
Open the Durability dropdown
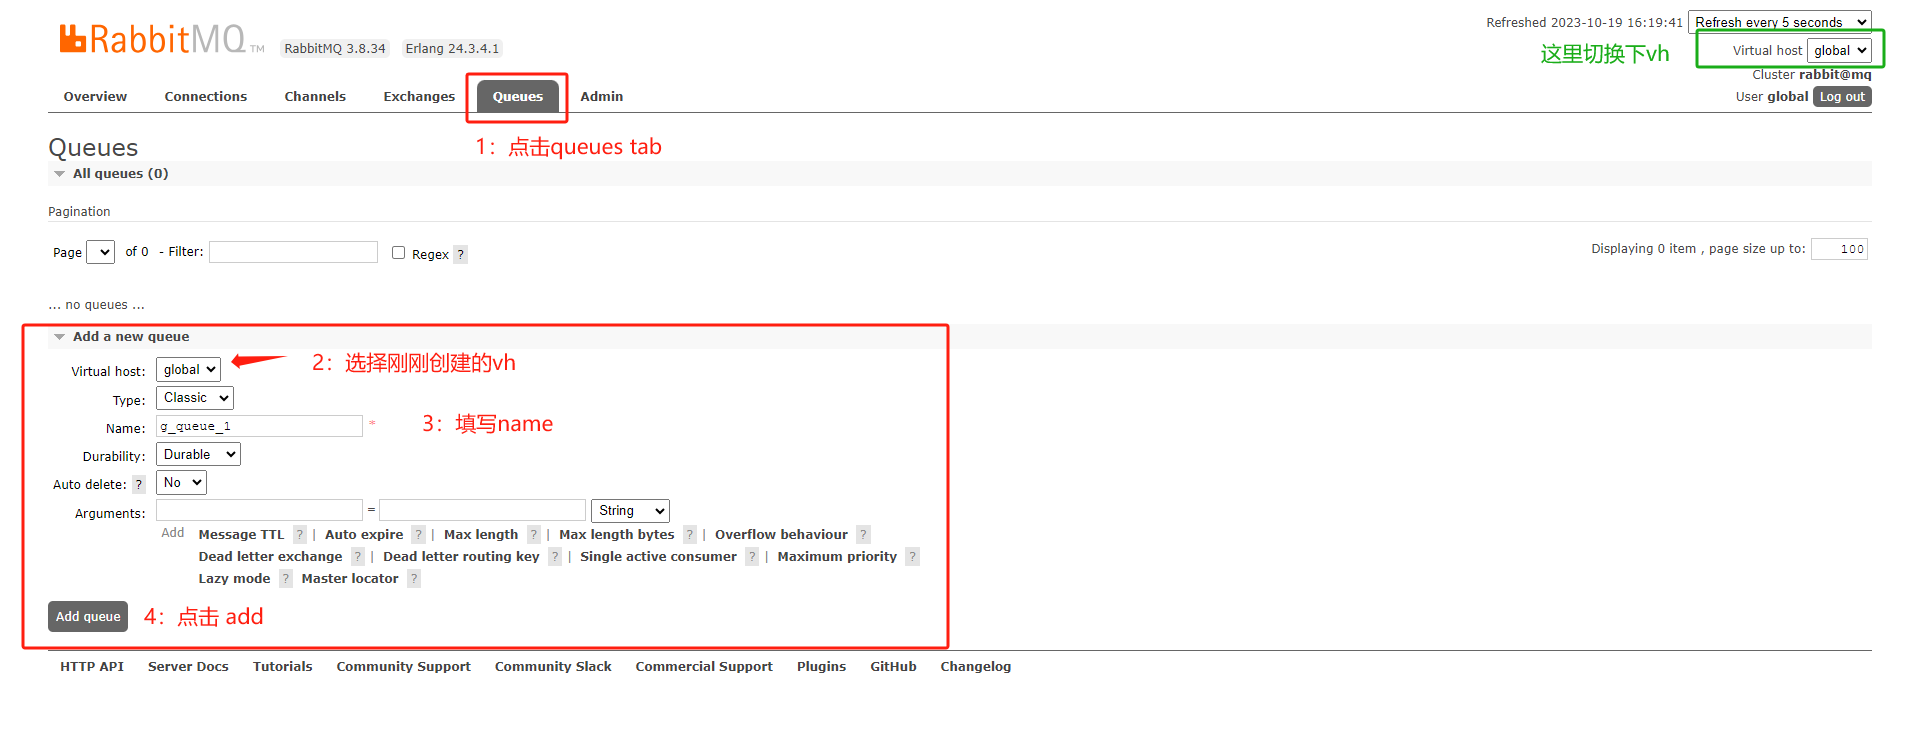pyautogui.click(x=198, y=454)
